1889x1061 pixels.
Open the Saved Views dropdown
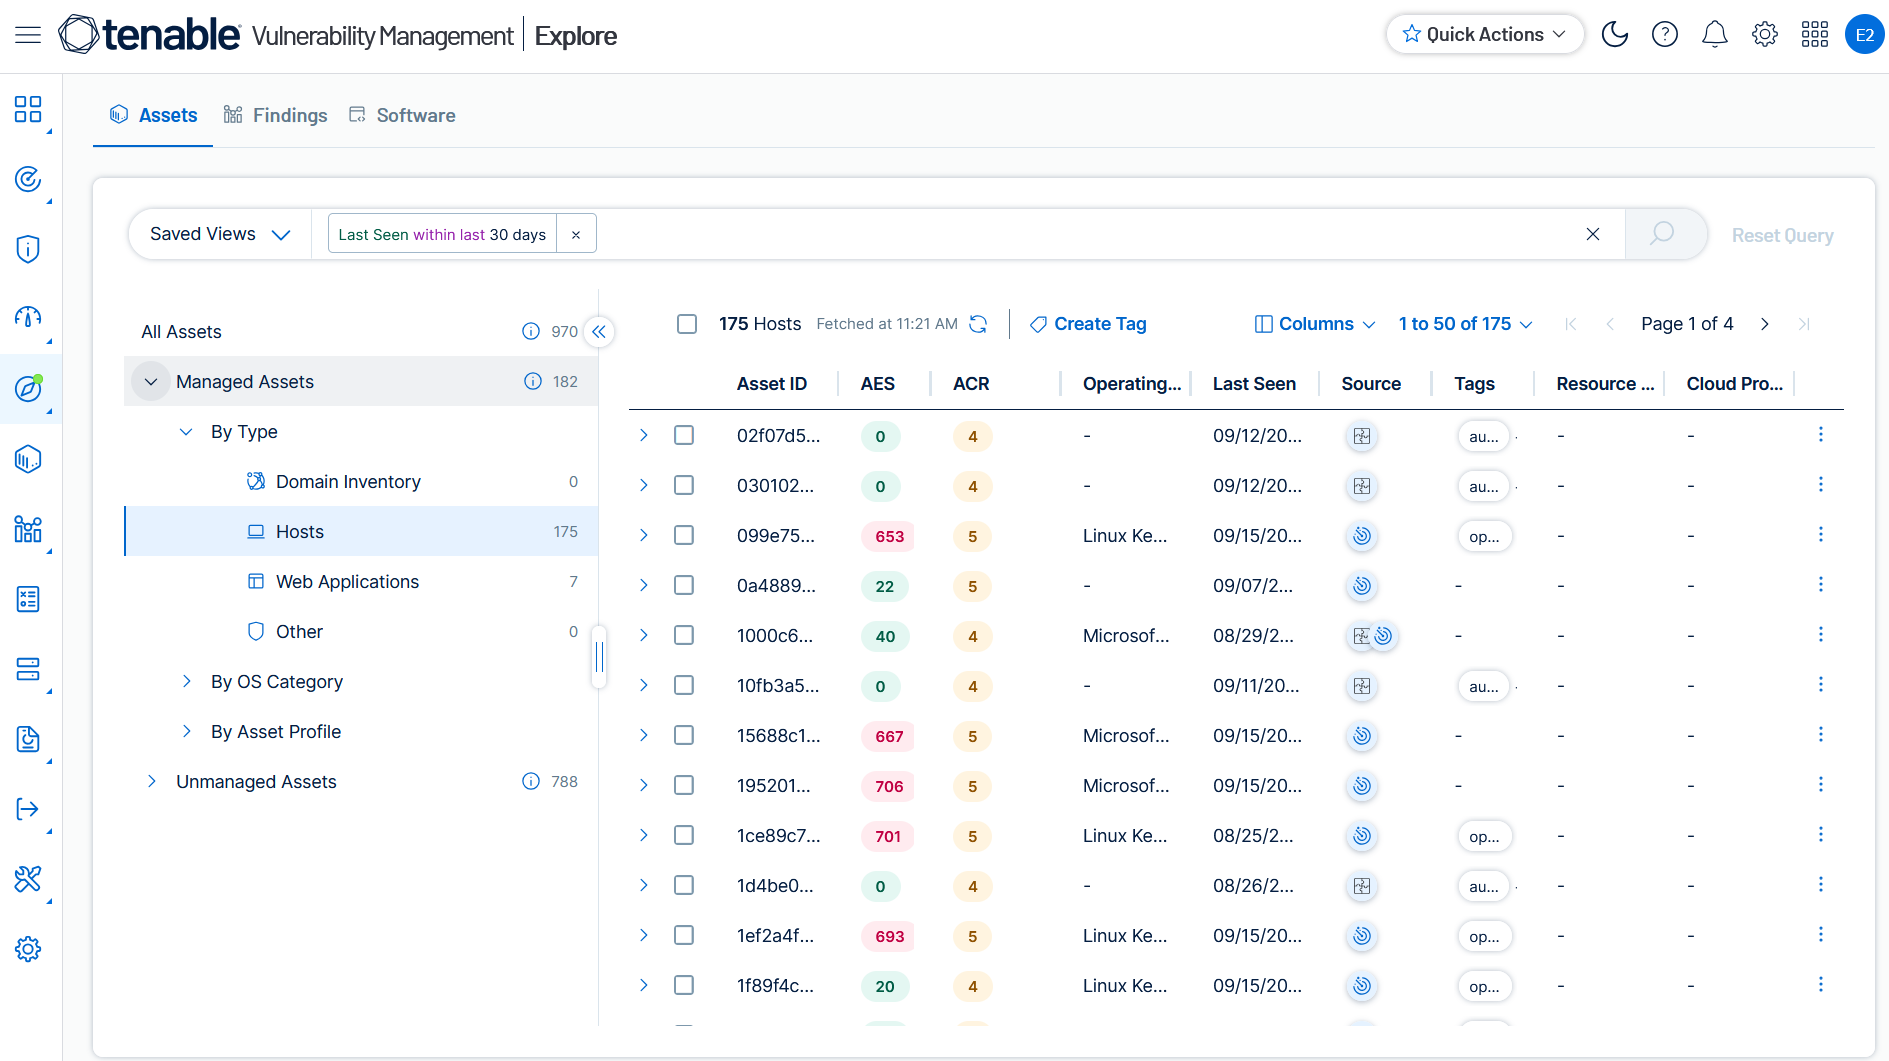(x=220, y=234)
